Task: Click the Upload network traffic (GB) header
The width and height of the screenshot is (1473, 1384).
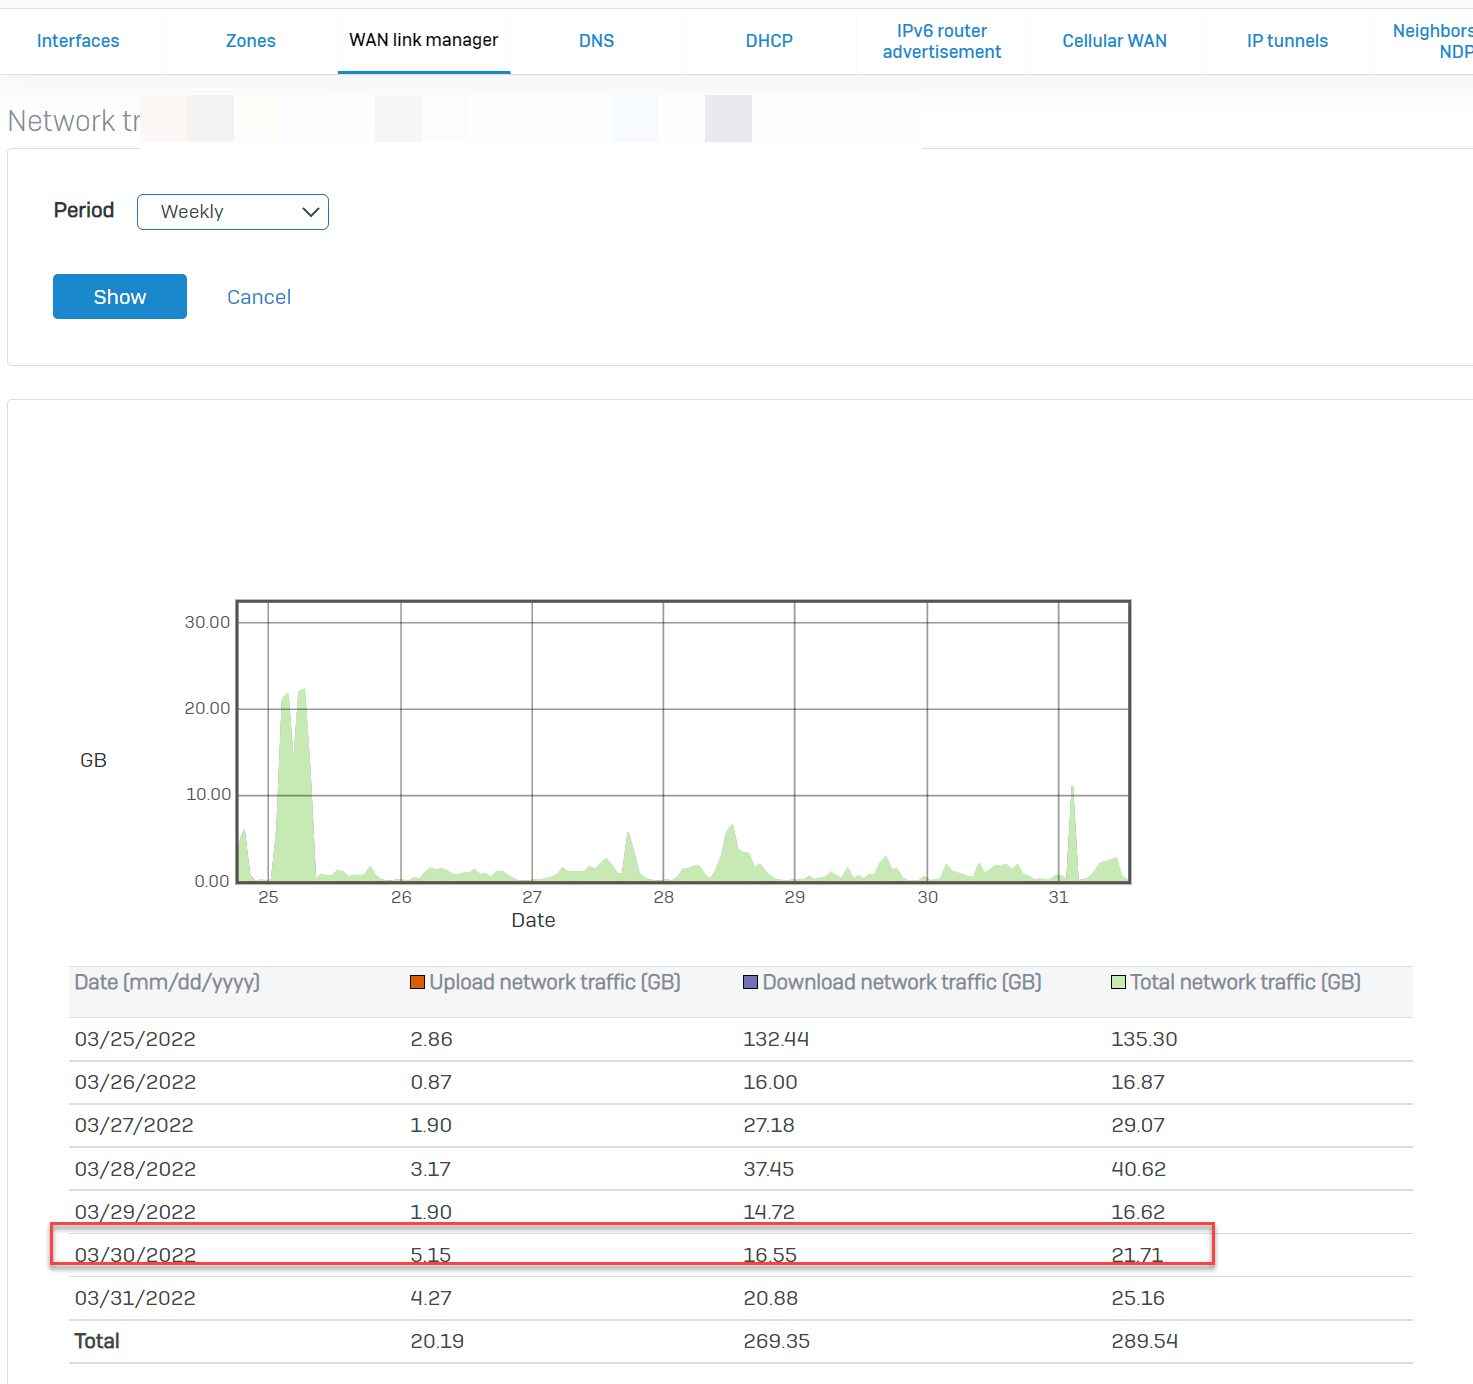Action: click(x=555, y=982)
